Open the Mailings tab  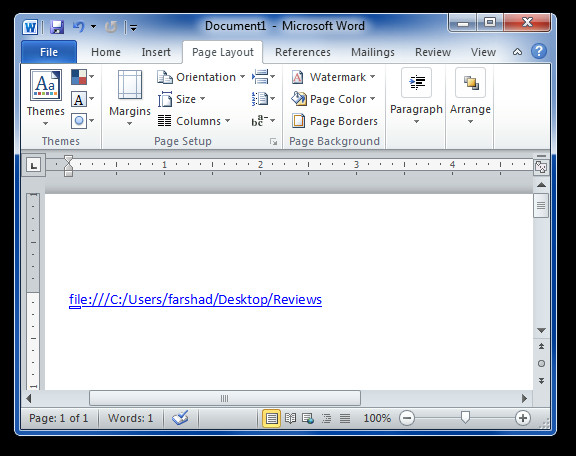tap(372, 52)
